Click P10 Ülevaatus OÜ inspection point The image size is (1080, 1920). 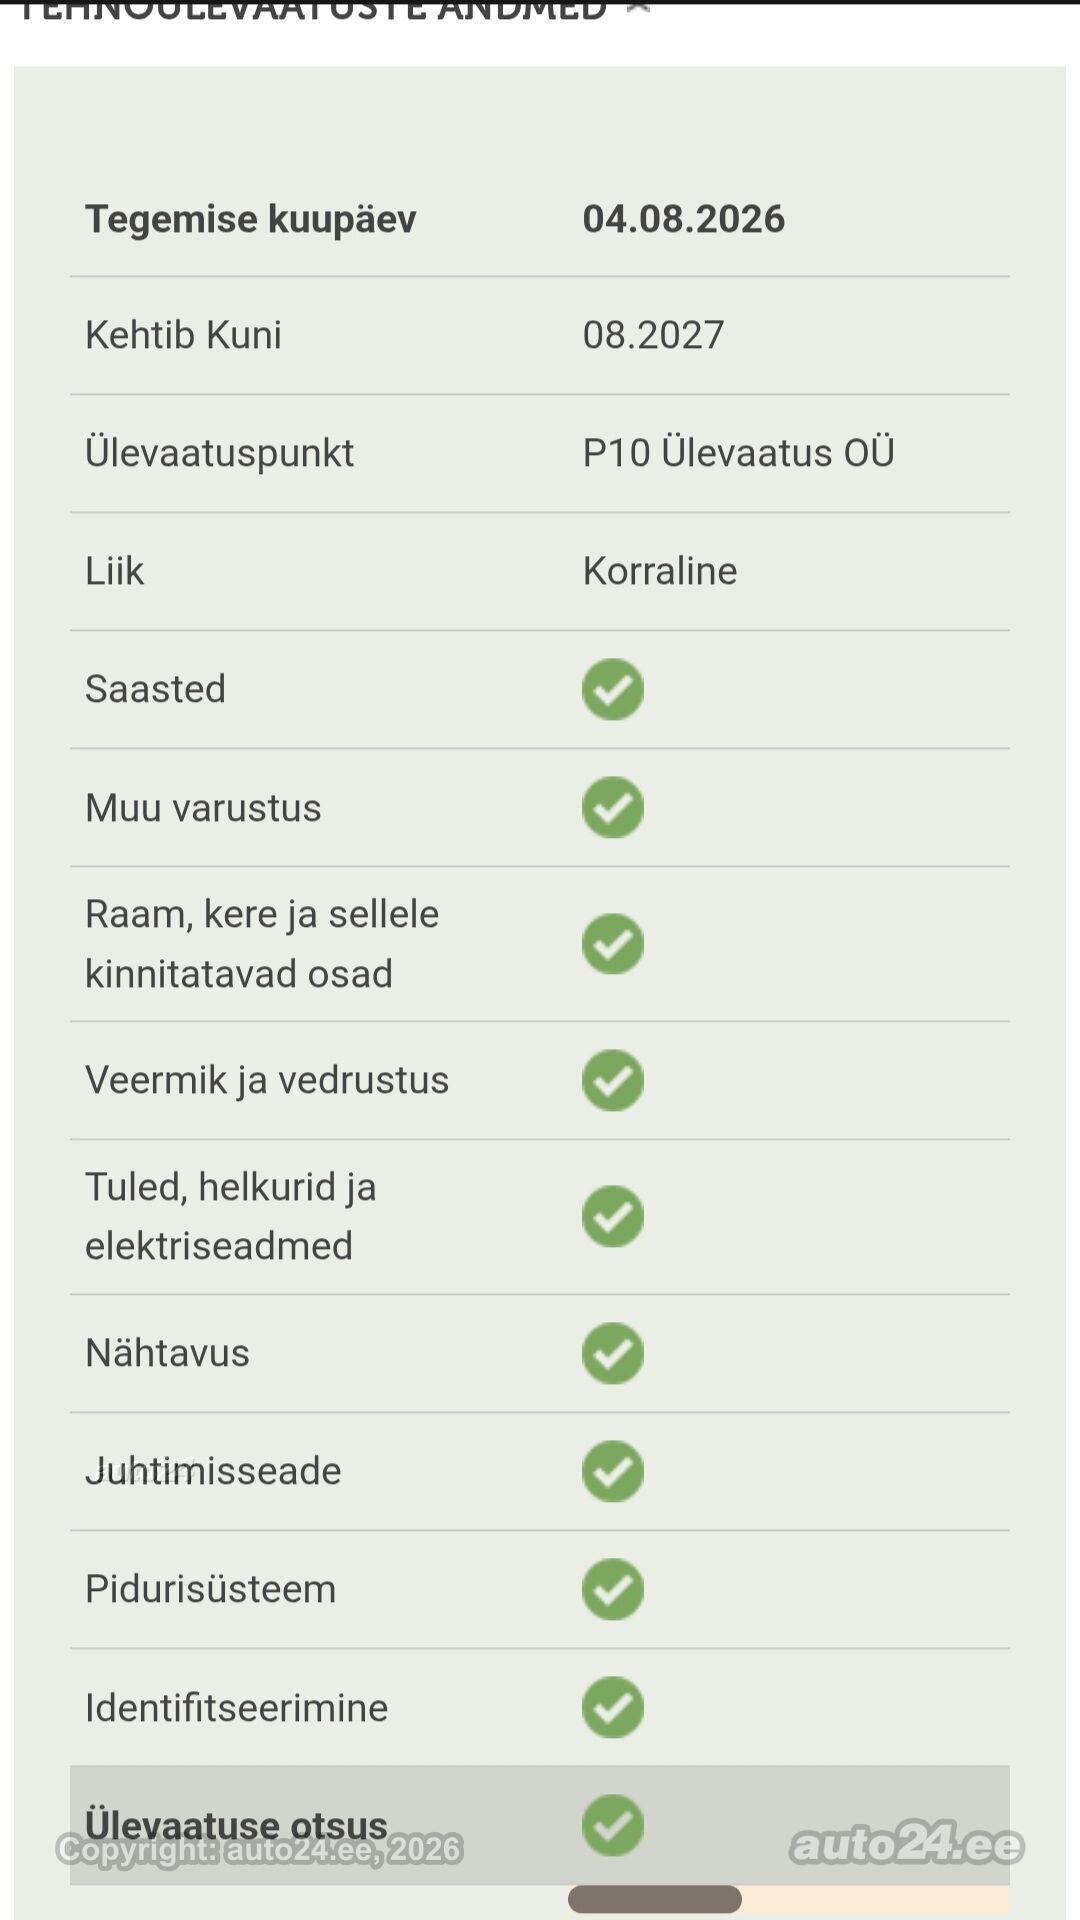738,453
